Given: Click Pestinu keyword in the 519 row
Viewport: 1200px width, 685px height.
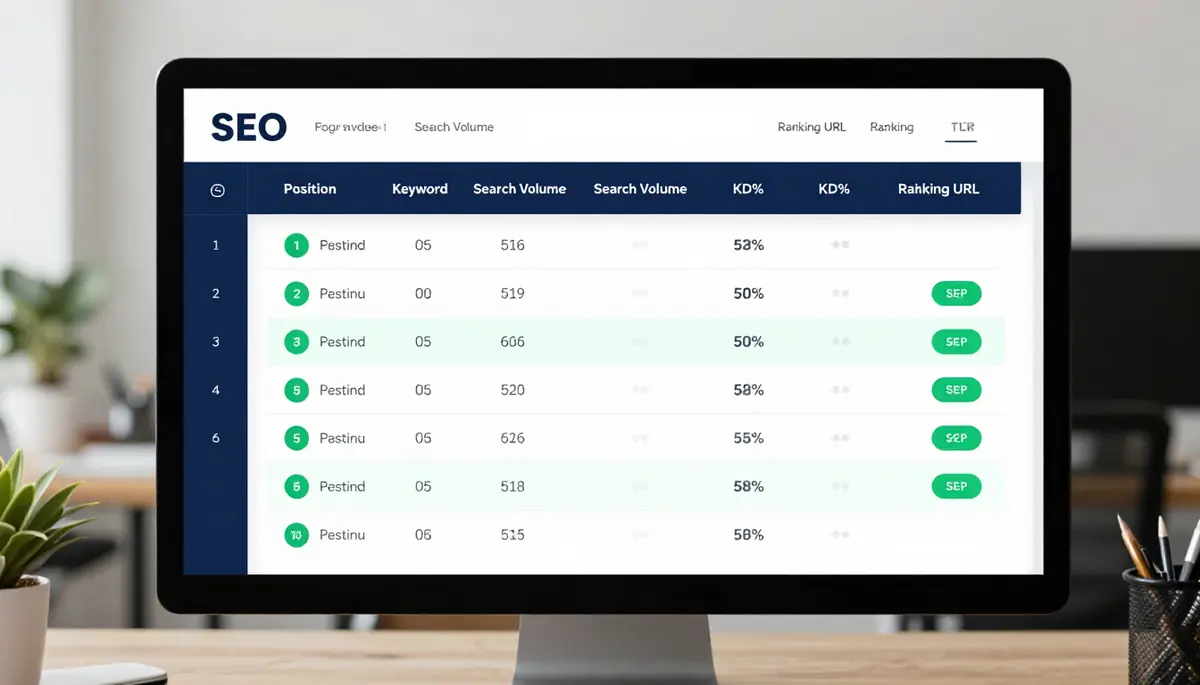Looking at the screenshot, I should [342, 294].
